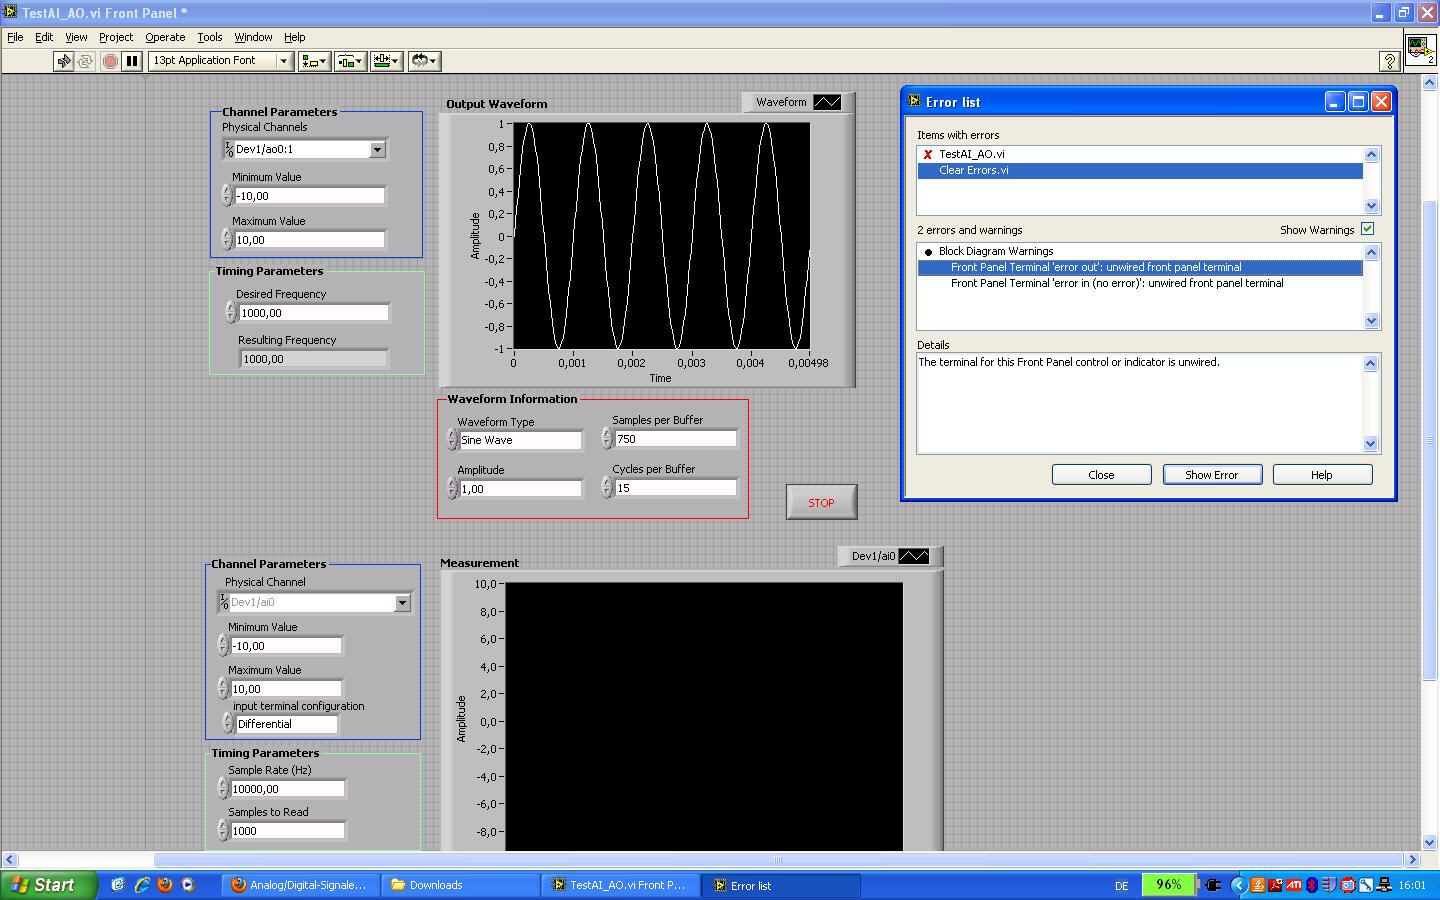1440x900 pixels.
Task: Open the Align Objects tool
Action: (x=314, y=61)
